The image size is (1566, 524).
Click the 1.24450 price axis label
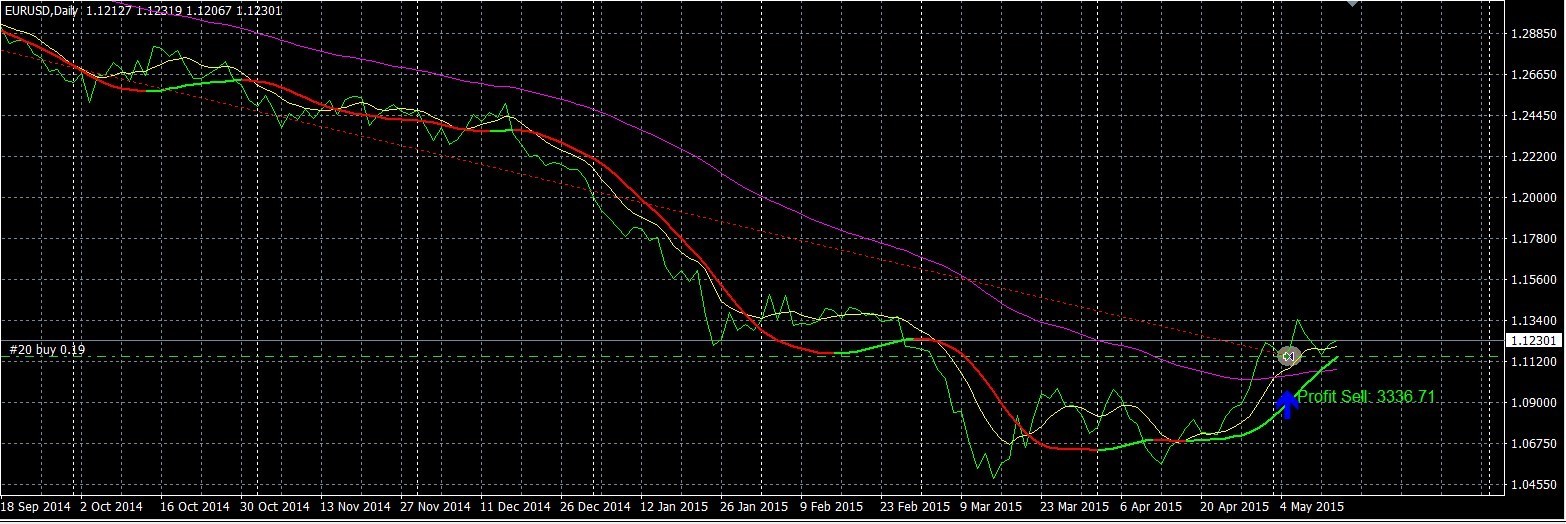pos(1532,115)
